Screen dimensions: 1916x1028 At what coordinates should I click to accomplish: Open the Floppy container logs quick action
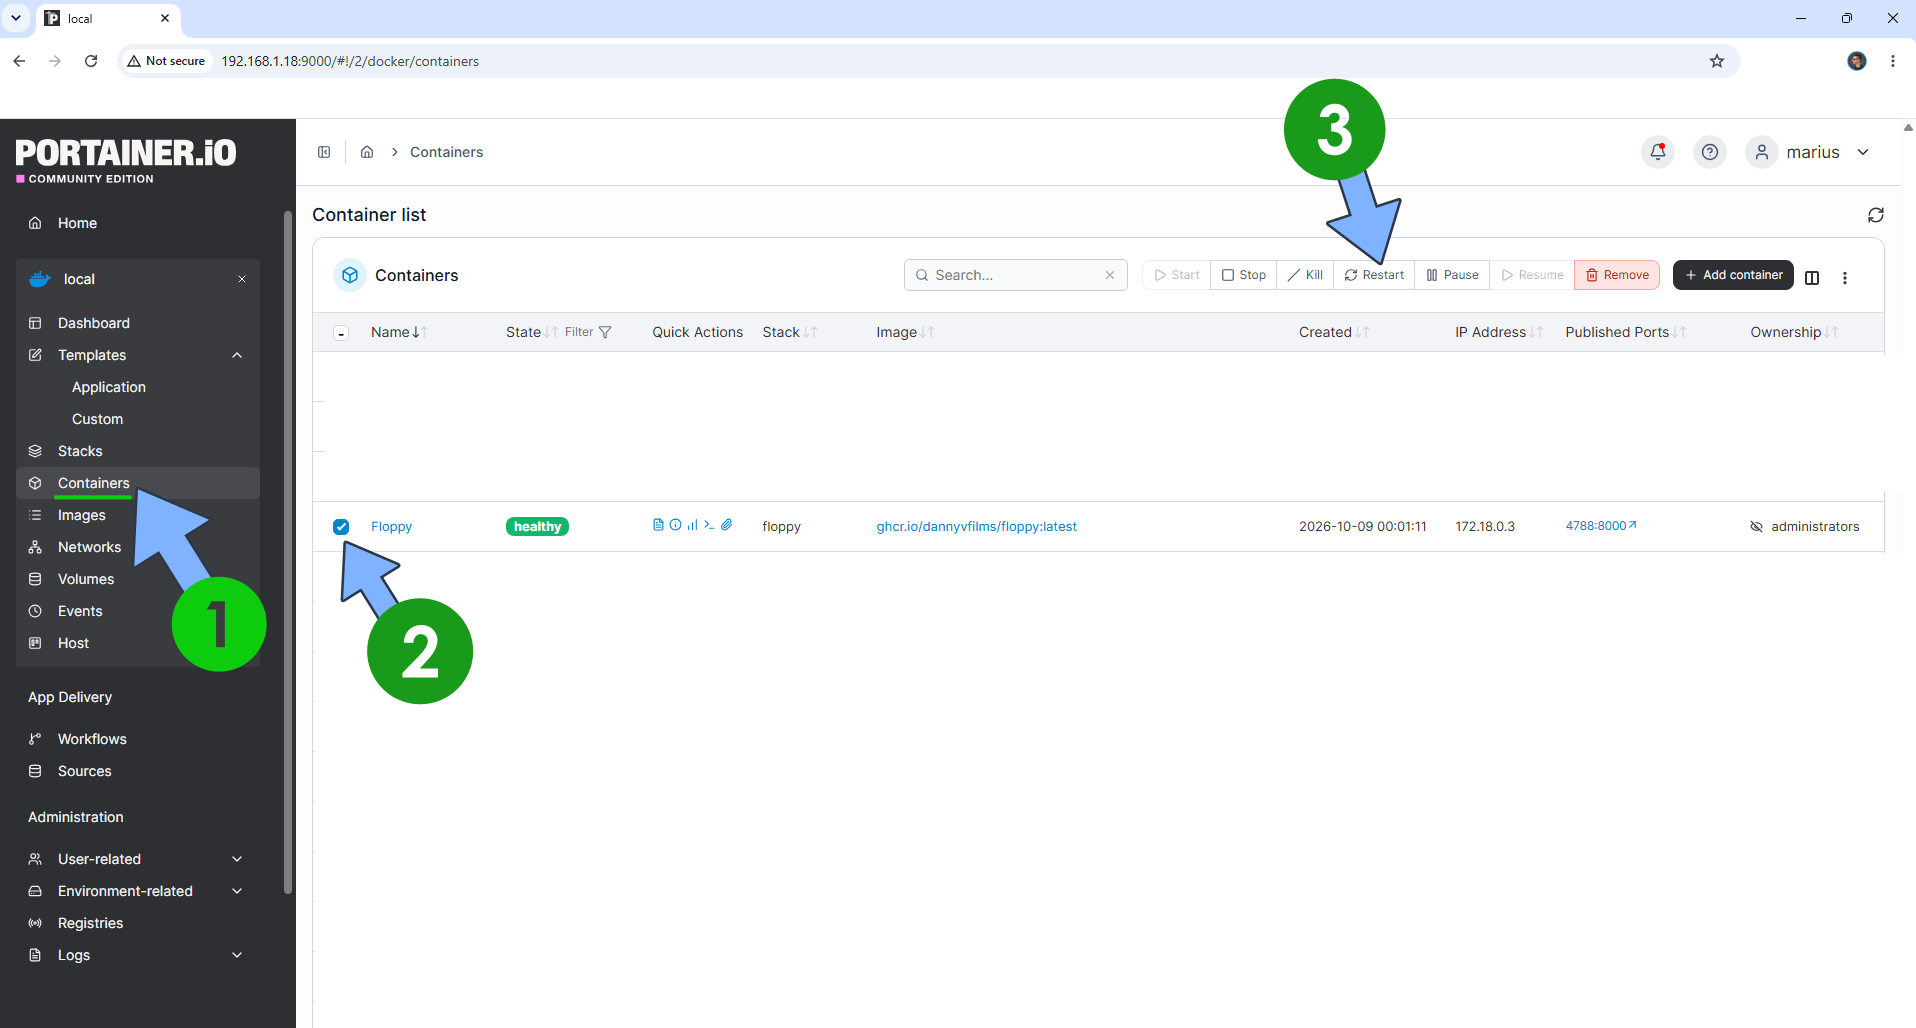658,525
